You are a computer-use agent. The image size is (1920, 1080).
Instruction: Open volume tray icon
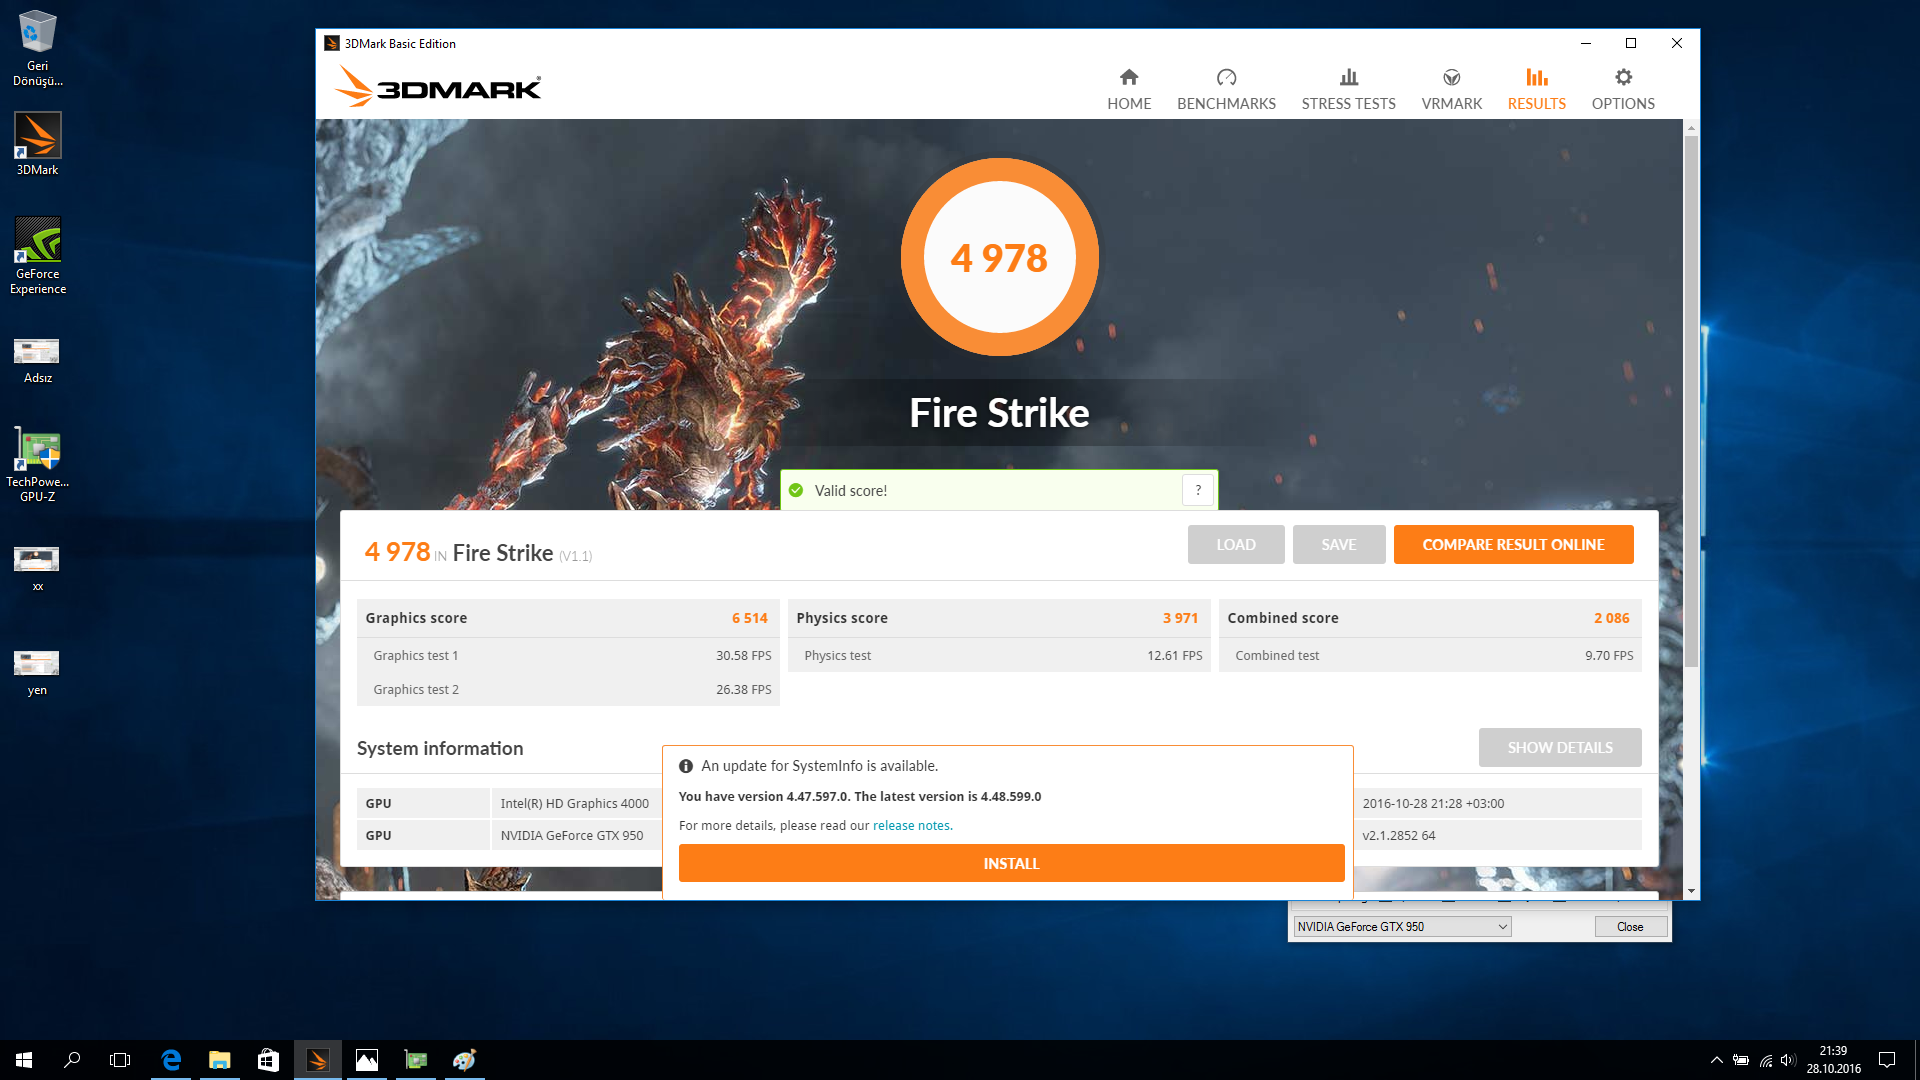(1788, 1060)
